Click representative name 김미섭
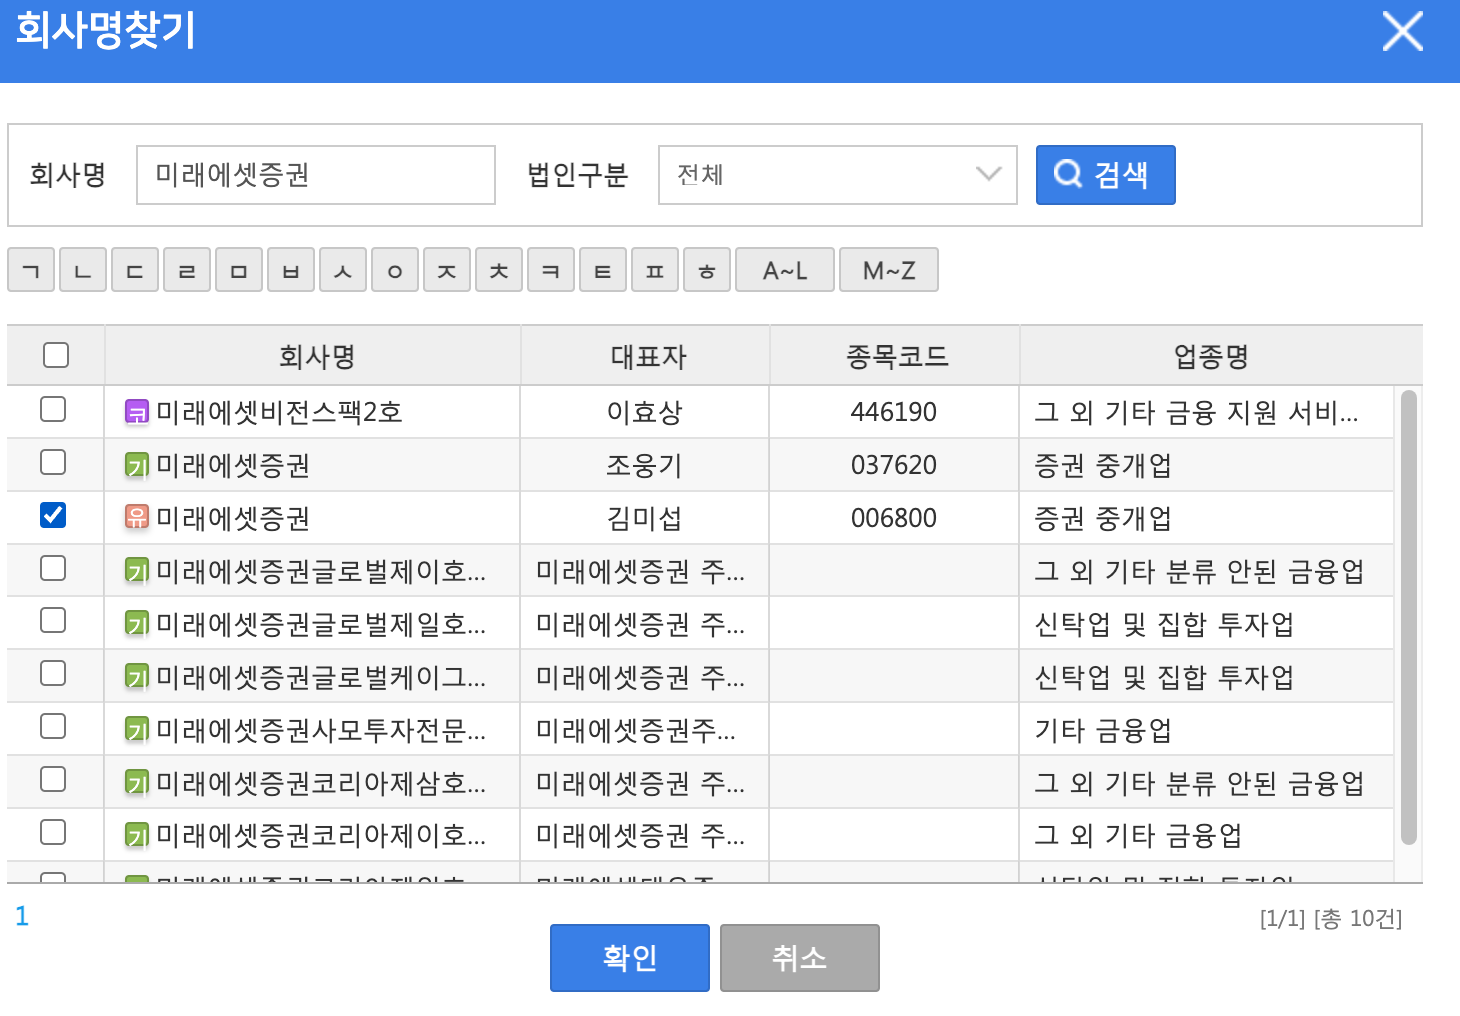 point(645,518)
